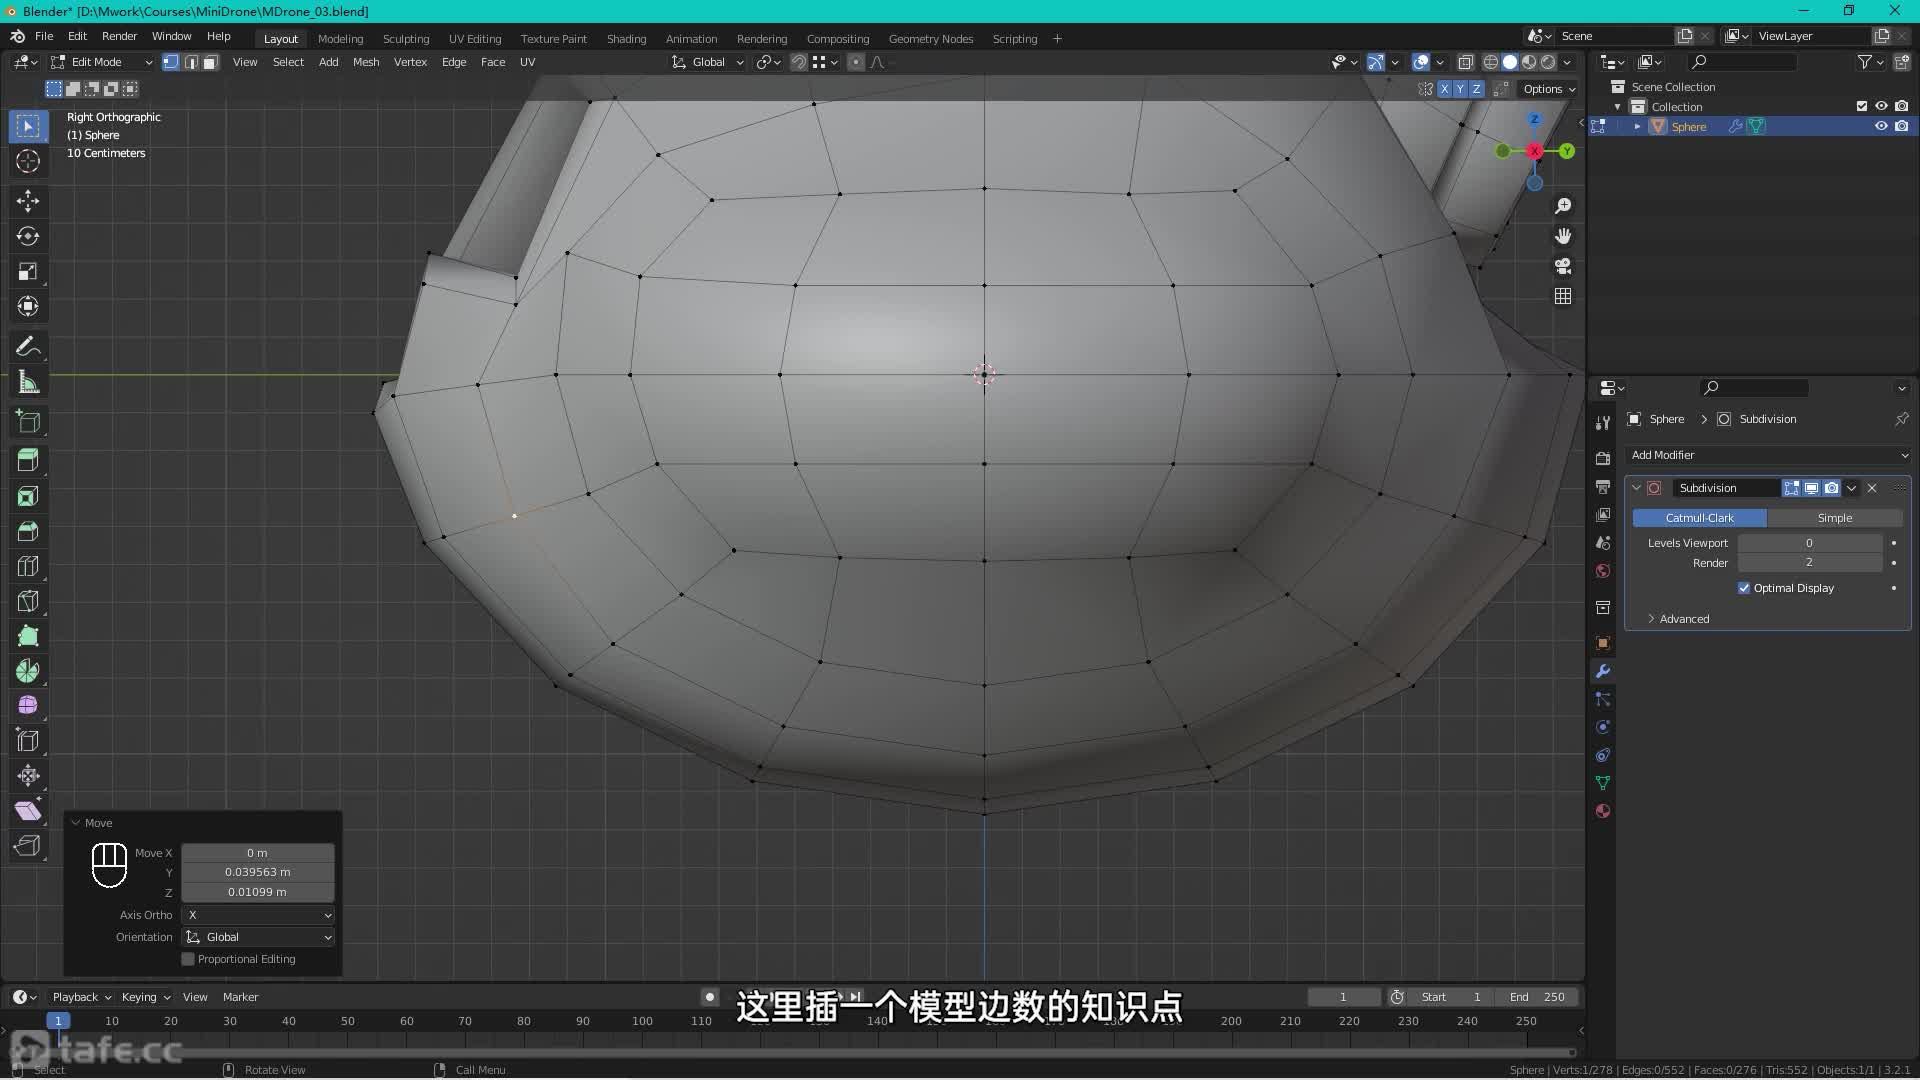The width and height of the screenshot is (1920, 1080).
Task: Select the Smooth vertices tool
Action: coord(28,706)
